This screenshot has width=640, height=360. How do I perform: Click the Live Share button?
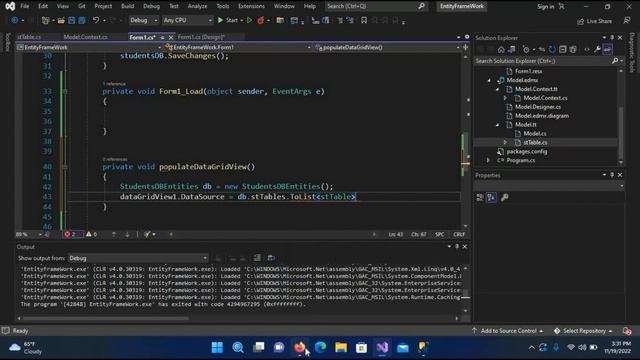[595, 21]
